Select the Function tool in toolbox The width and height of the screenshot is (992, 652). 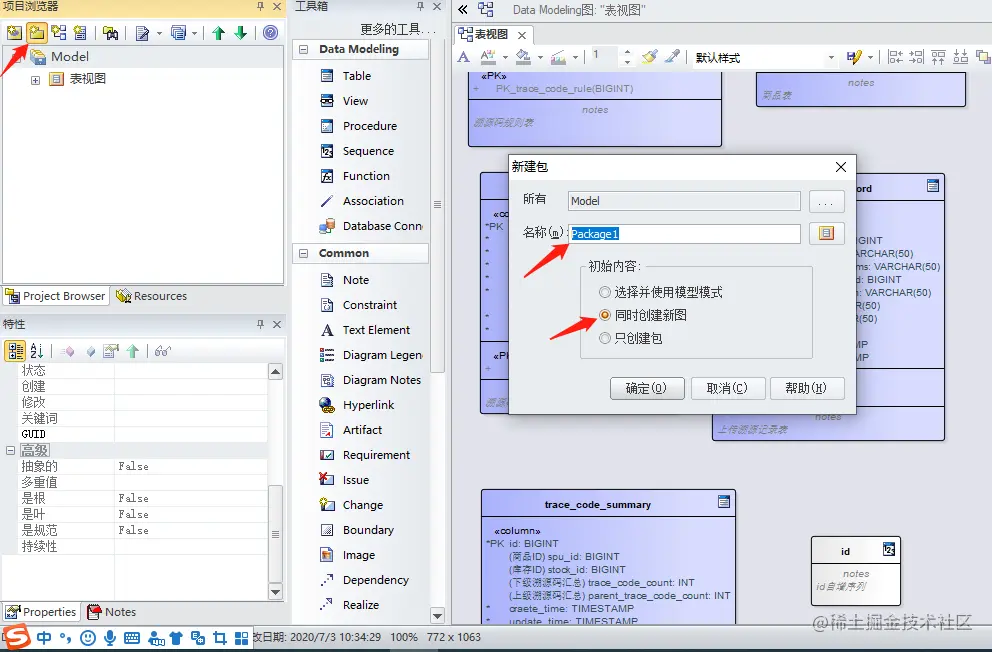click(366, 176)
